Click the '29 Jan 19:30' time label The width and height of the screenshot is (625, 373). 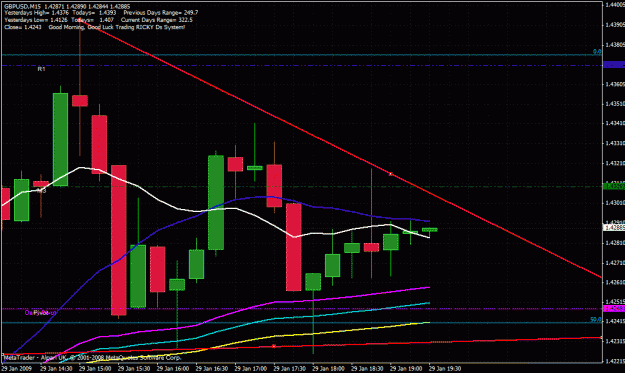(x=445, y=369)
